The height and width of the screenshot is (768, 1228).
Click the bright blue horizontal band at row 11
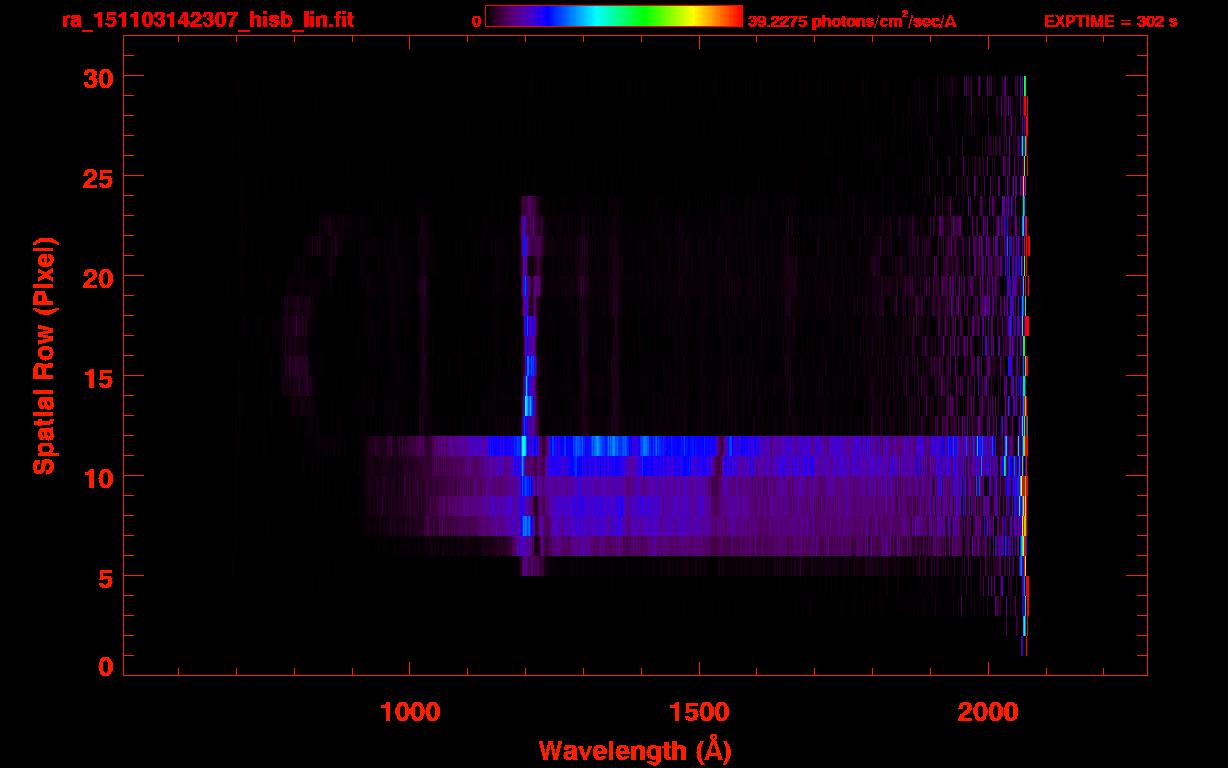[x=695, y=446]
